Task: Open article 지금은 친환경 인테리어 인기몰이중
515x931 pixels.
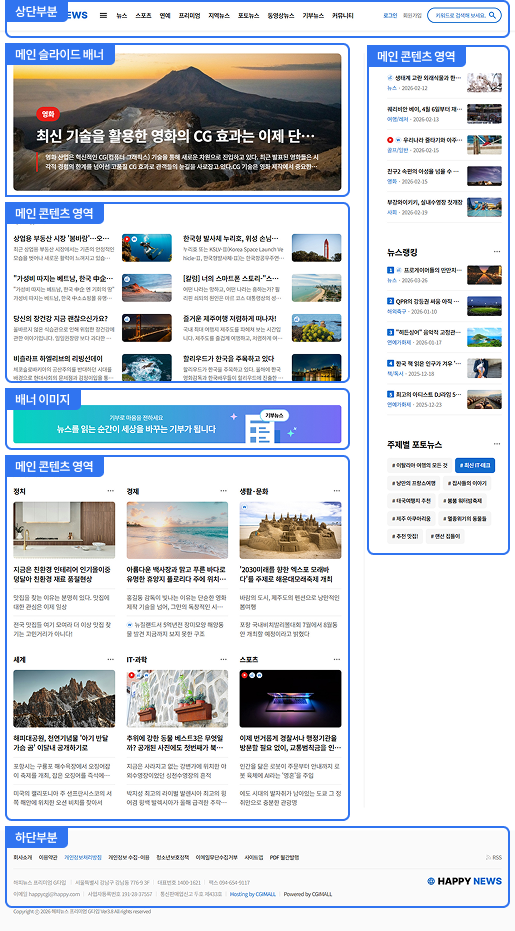Action: (x=62, y=574)
